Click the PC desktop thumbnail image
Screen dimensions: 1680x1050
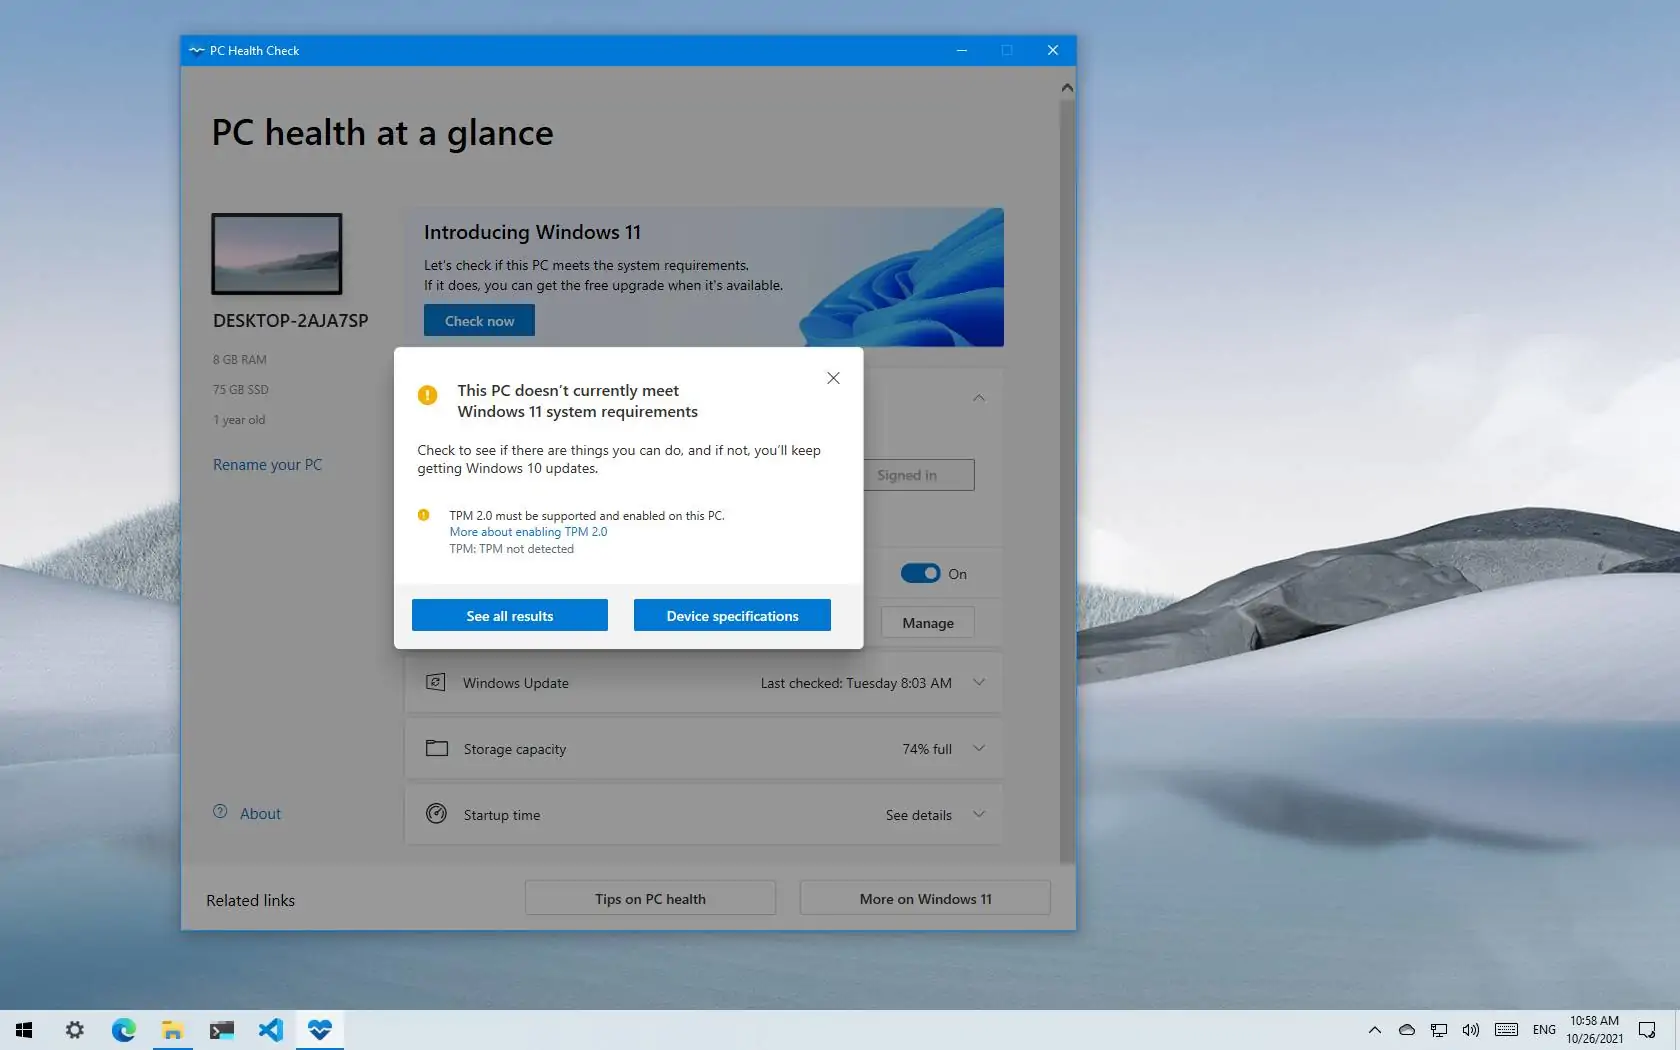tap(277, 254)
